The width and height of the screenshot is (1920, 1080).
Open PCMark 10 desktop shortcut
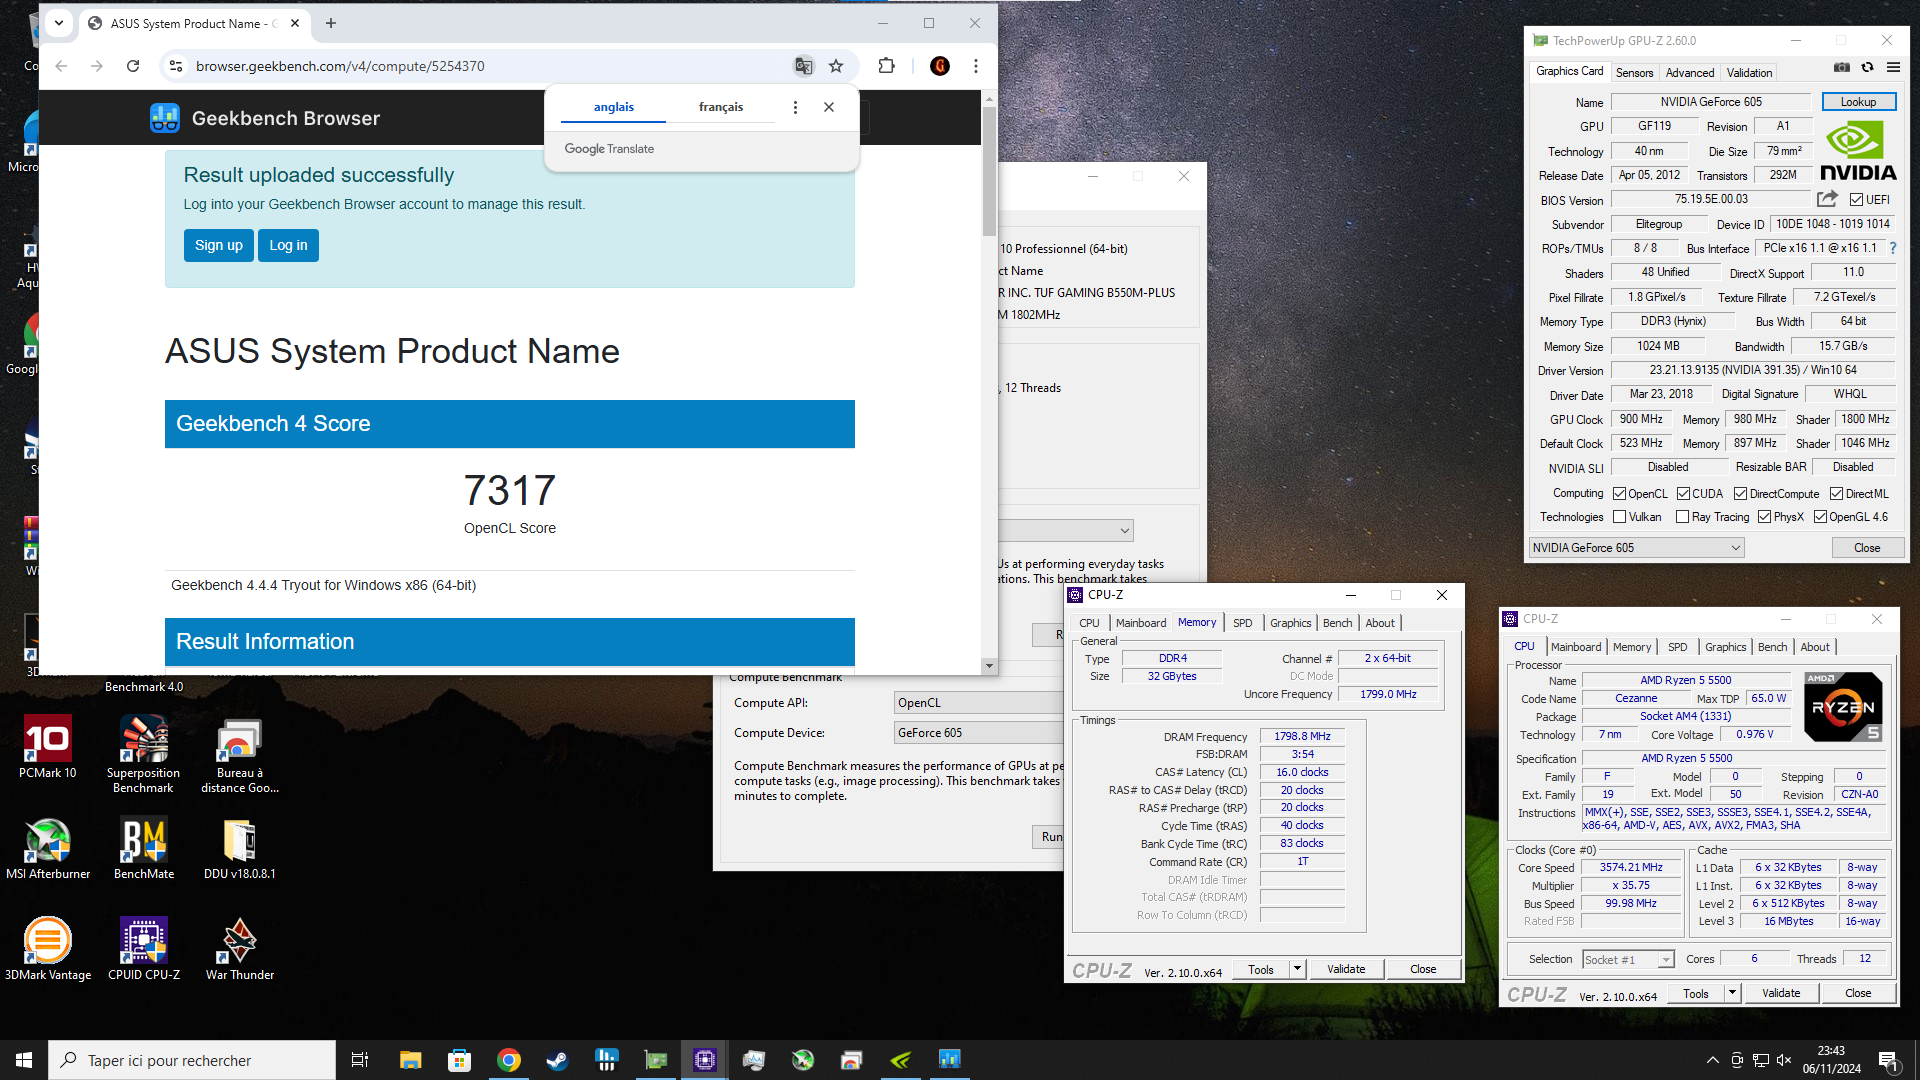pos(47,747)
